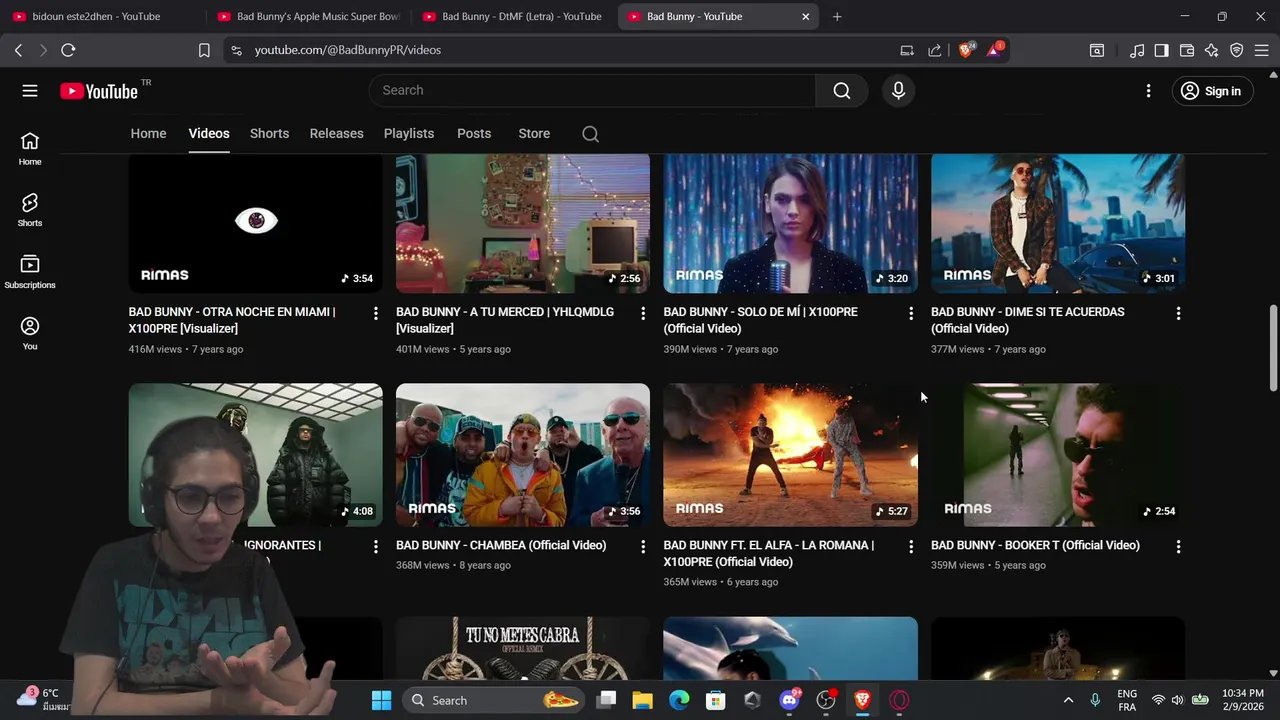Play the CHAMBEA video thumbnail

point(523,455)
